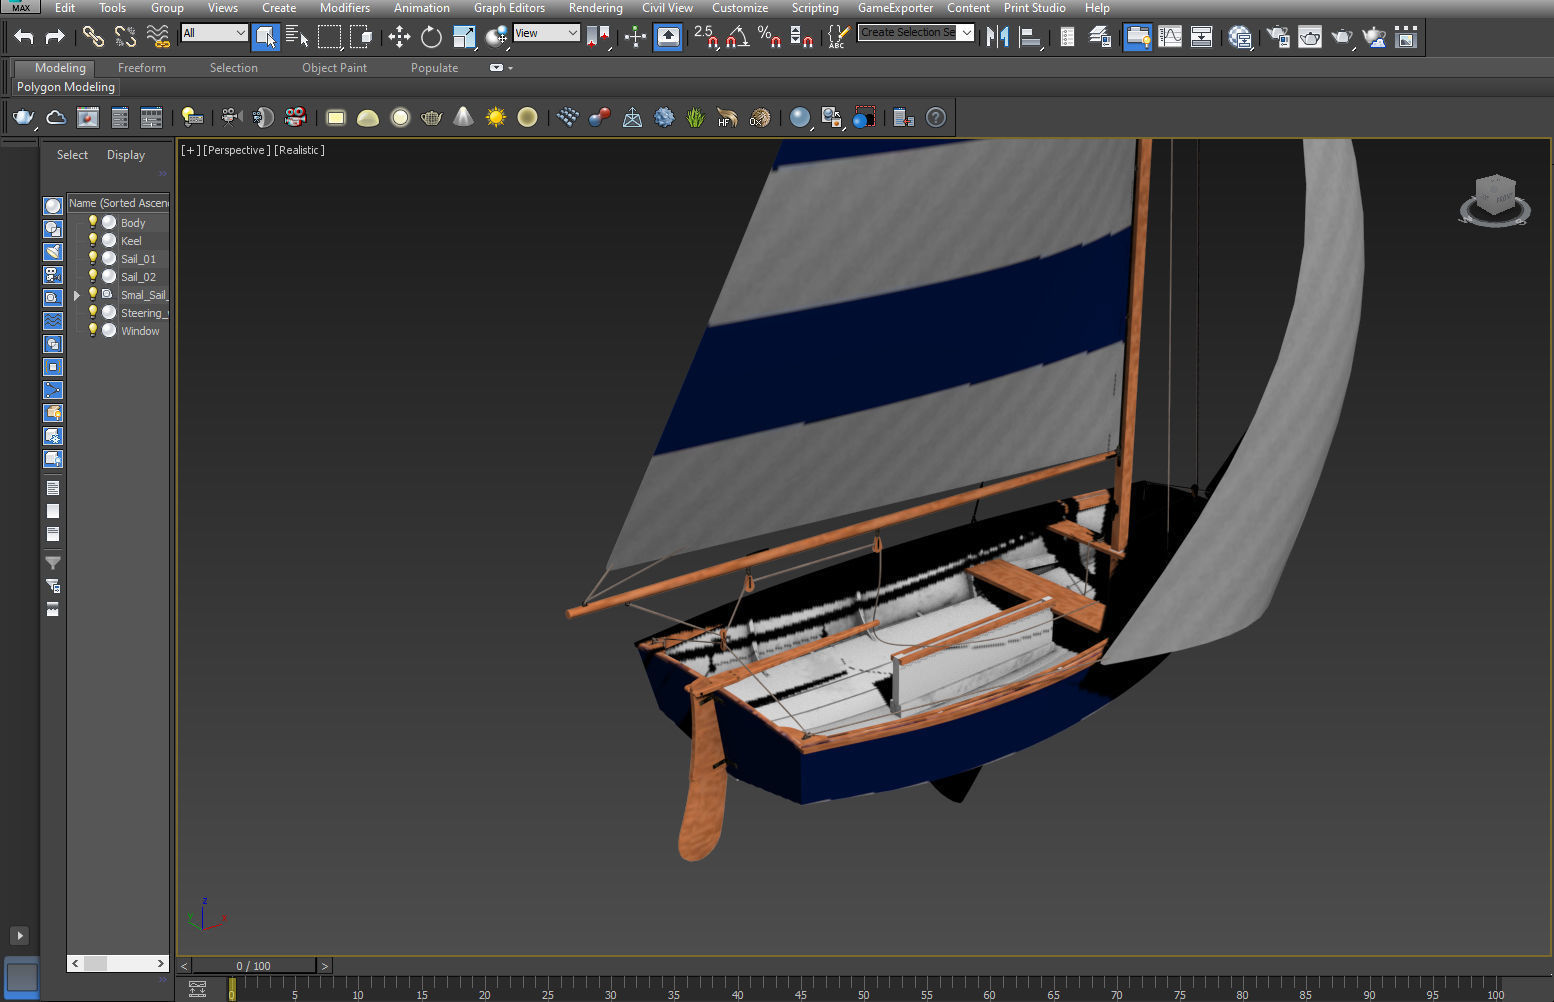Switch to the Freeform ribbon tab
Image resolution: width=1554 pixels, height=1002 pixels.
click(142, 68)
